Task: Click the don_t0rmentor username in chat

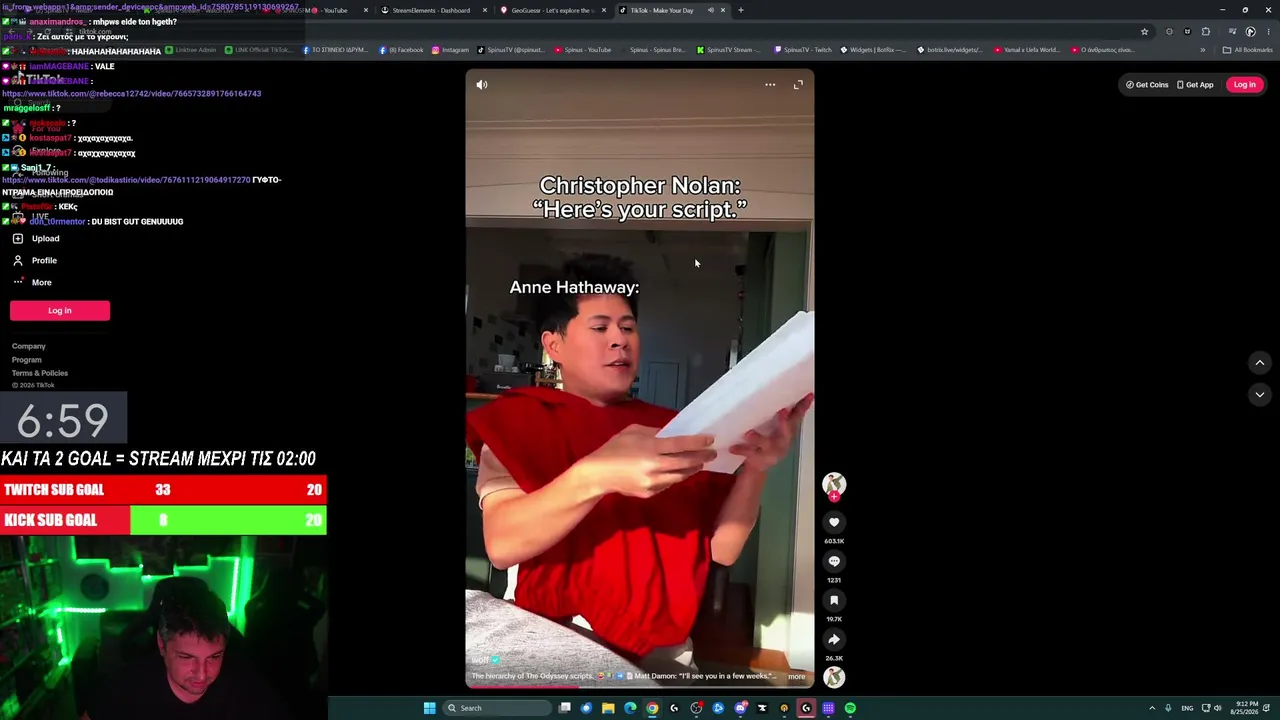Action: 57,222
